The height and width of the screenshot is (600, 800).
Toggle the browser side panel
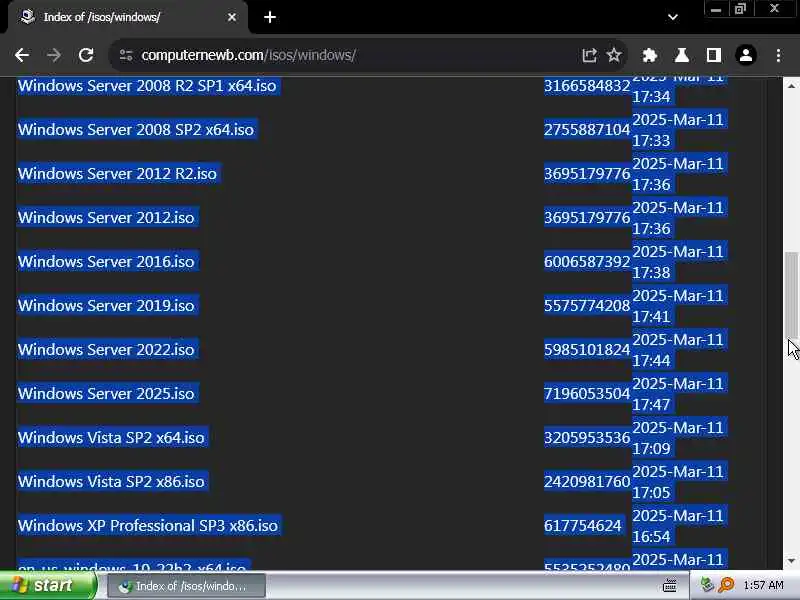click(x=714, y=55)
